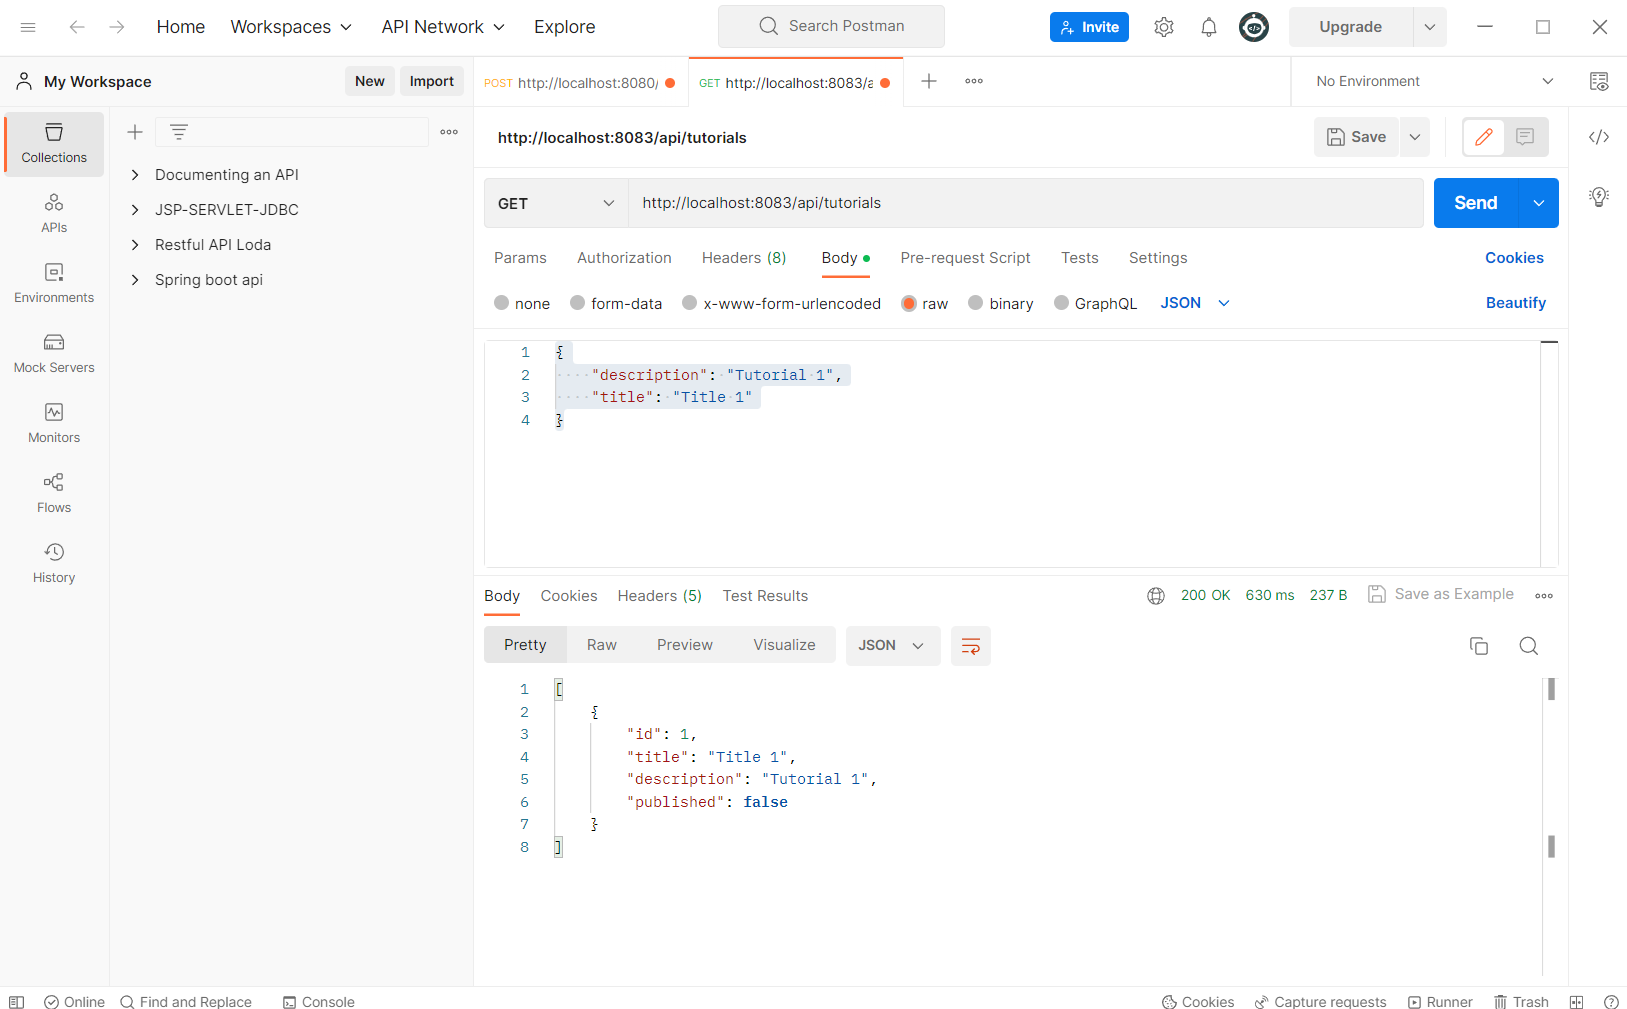Open the Collections sidebar panel
1627x1009 pixels.
click(x=53, y=144)
